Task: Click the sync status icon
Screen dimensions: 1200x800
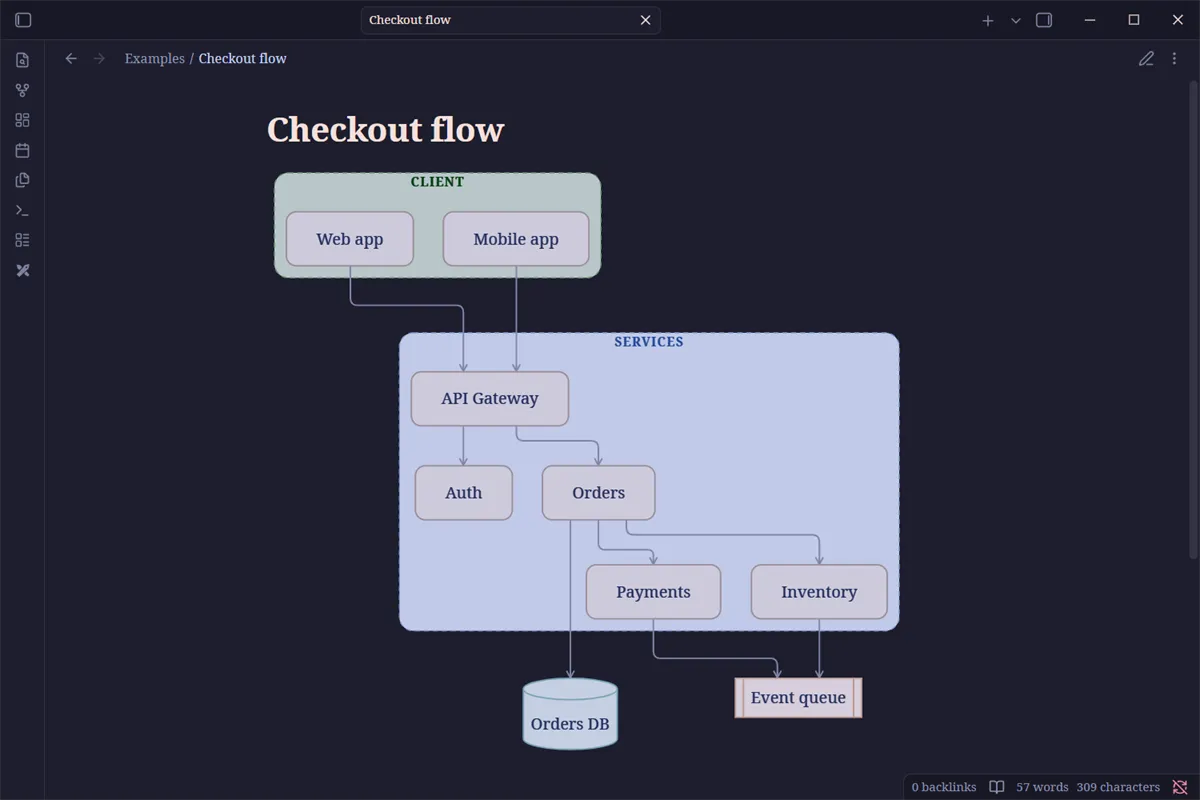Action: click(x=1180, y=787)
